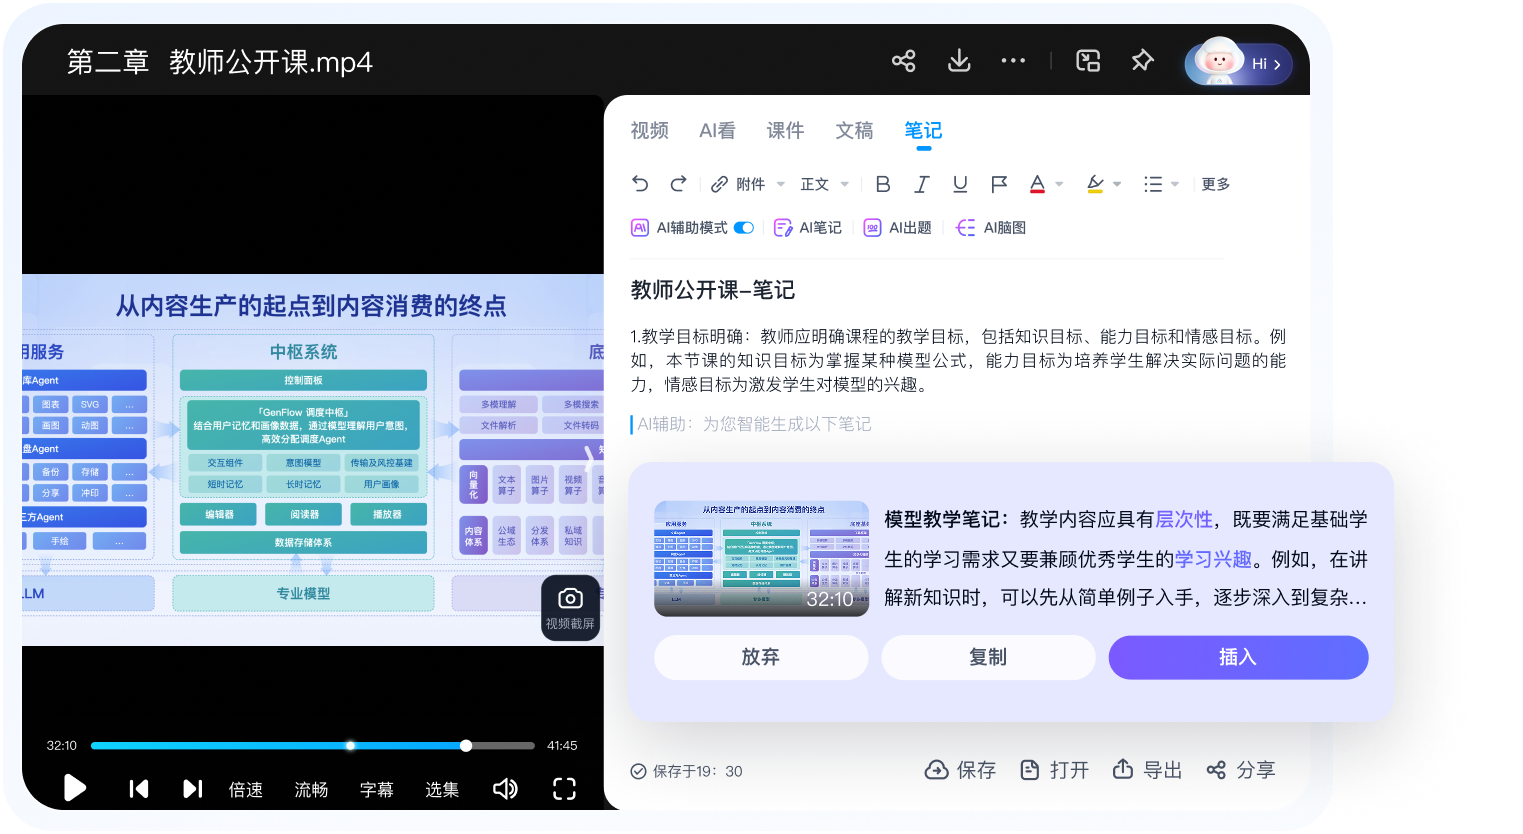The width and height of the screenshot is (1523, 834).
Task: Click the 学习兴趣 highlighted link
Action: pos(1213,559)
